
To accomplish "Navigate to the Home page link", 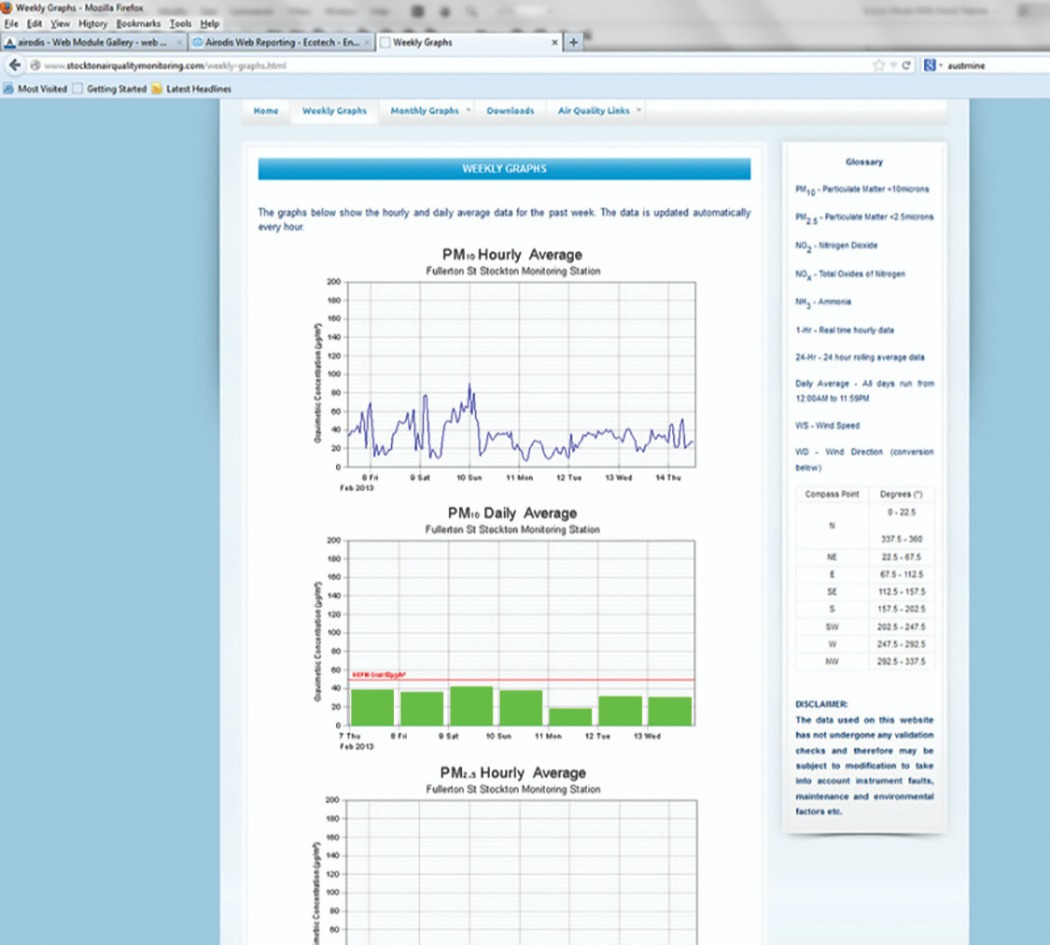I will click(x=265, y=111).
